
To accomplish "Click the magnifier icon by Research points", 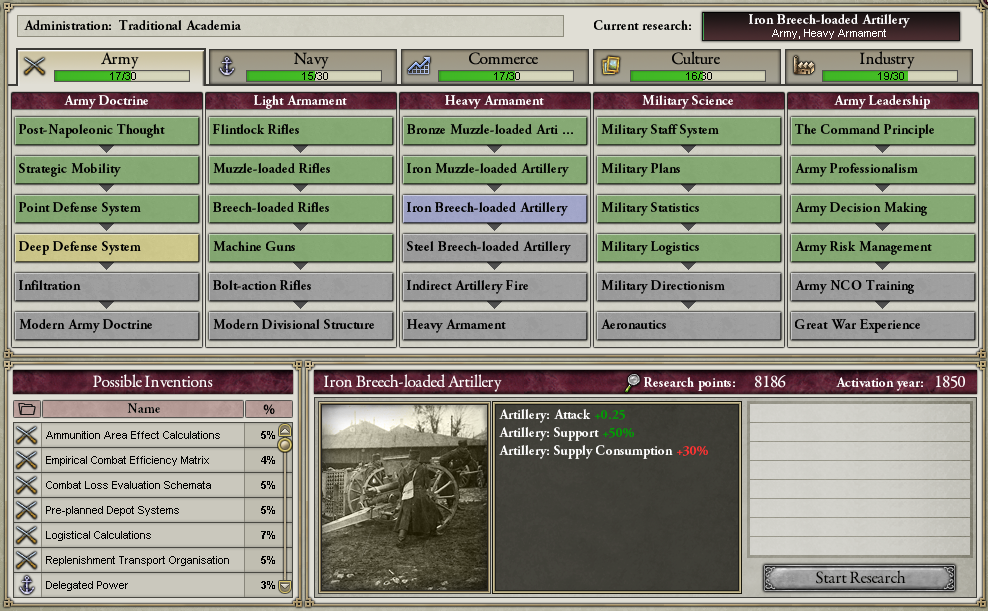I will (x=632, y=382).
